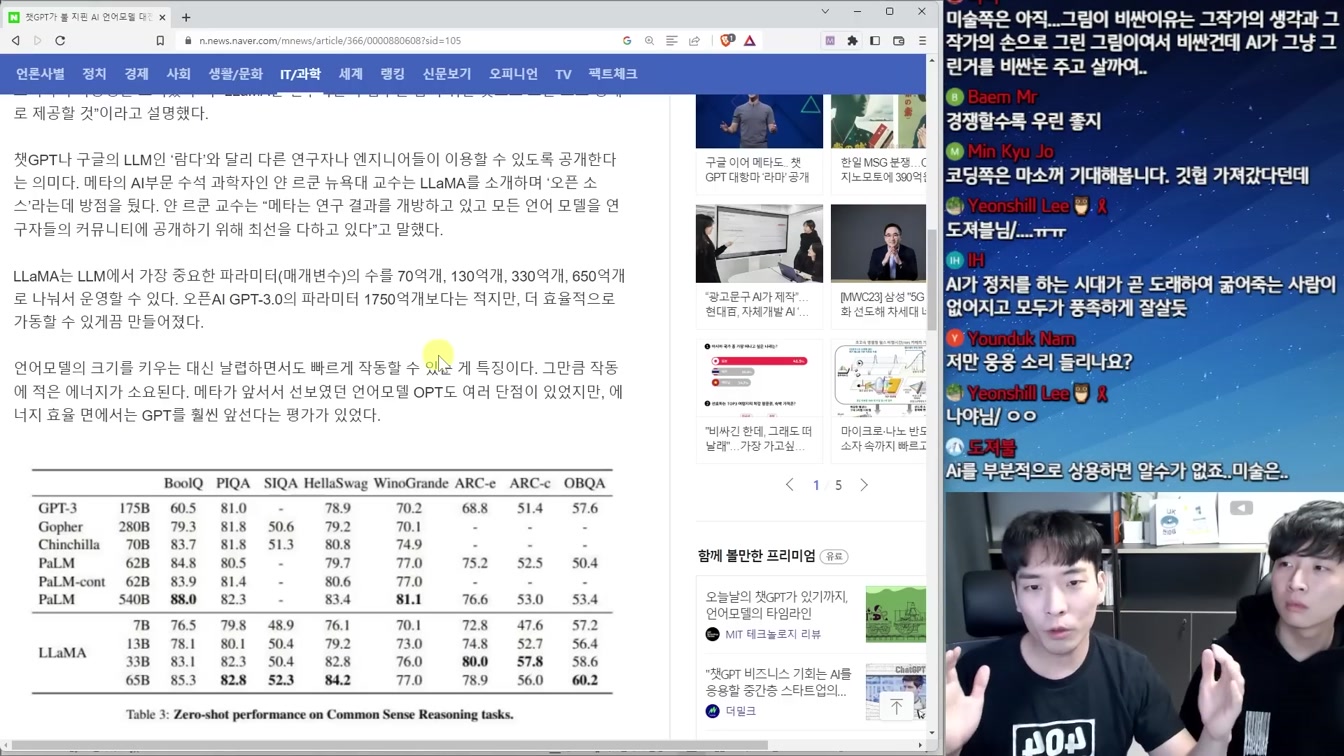
Task: Click the Min Kyu Jo chat username
Action: tap(1011, 152)
